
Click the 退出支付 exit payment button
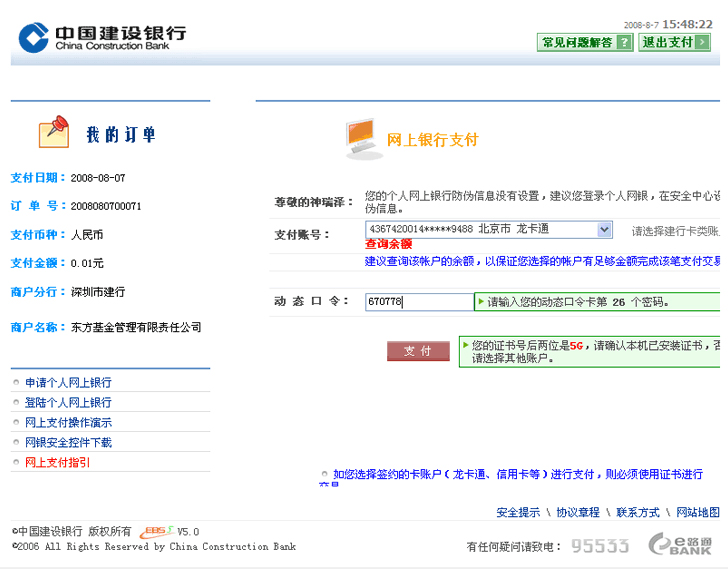pyautogui.click(x=674, y=43)
